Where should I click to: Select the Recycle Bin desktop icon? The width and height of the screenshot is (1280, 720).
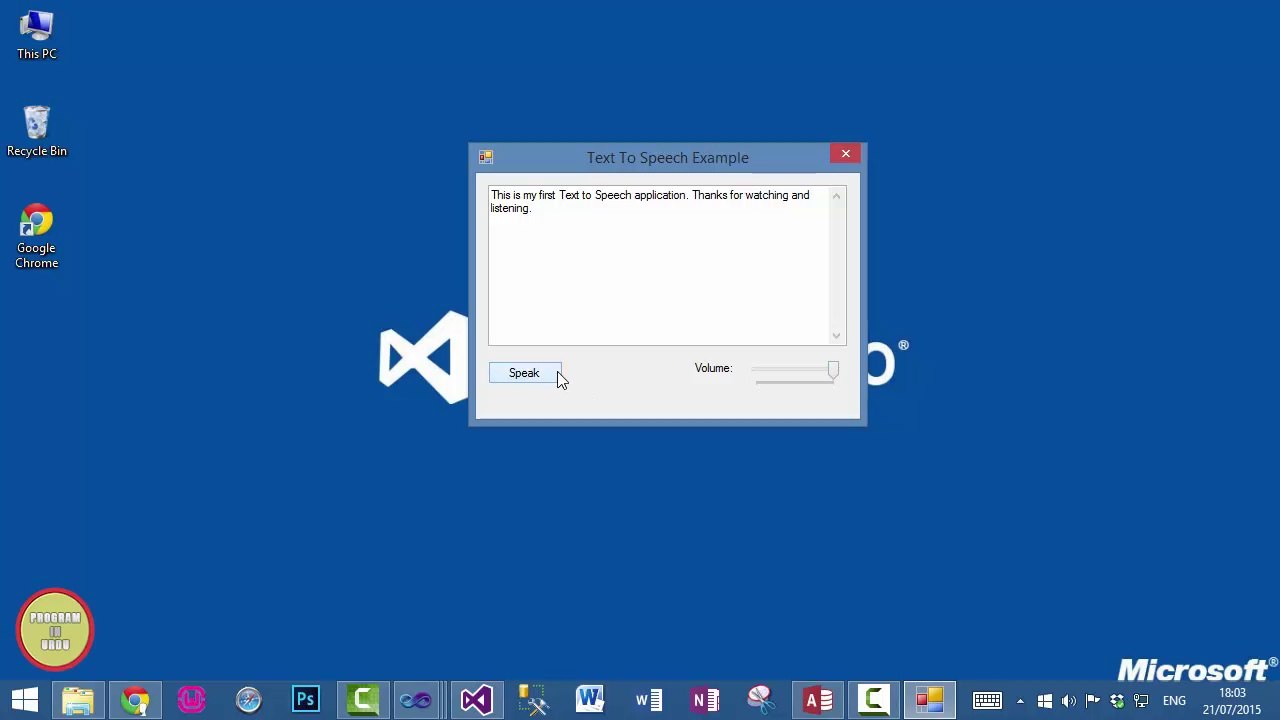pyautogui.click(x=37, y=132)
